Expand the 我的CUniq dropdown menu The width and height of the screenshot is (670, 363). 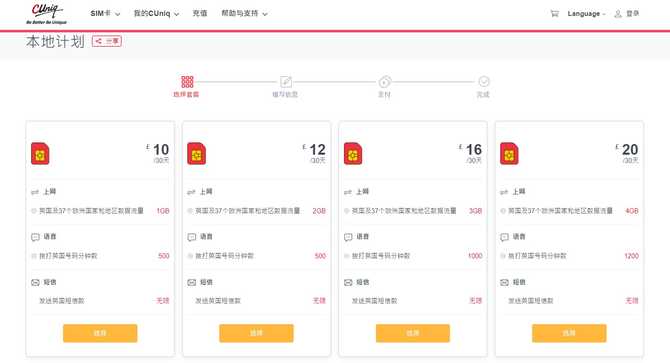[156, 14]
